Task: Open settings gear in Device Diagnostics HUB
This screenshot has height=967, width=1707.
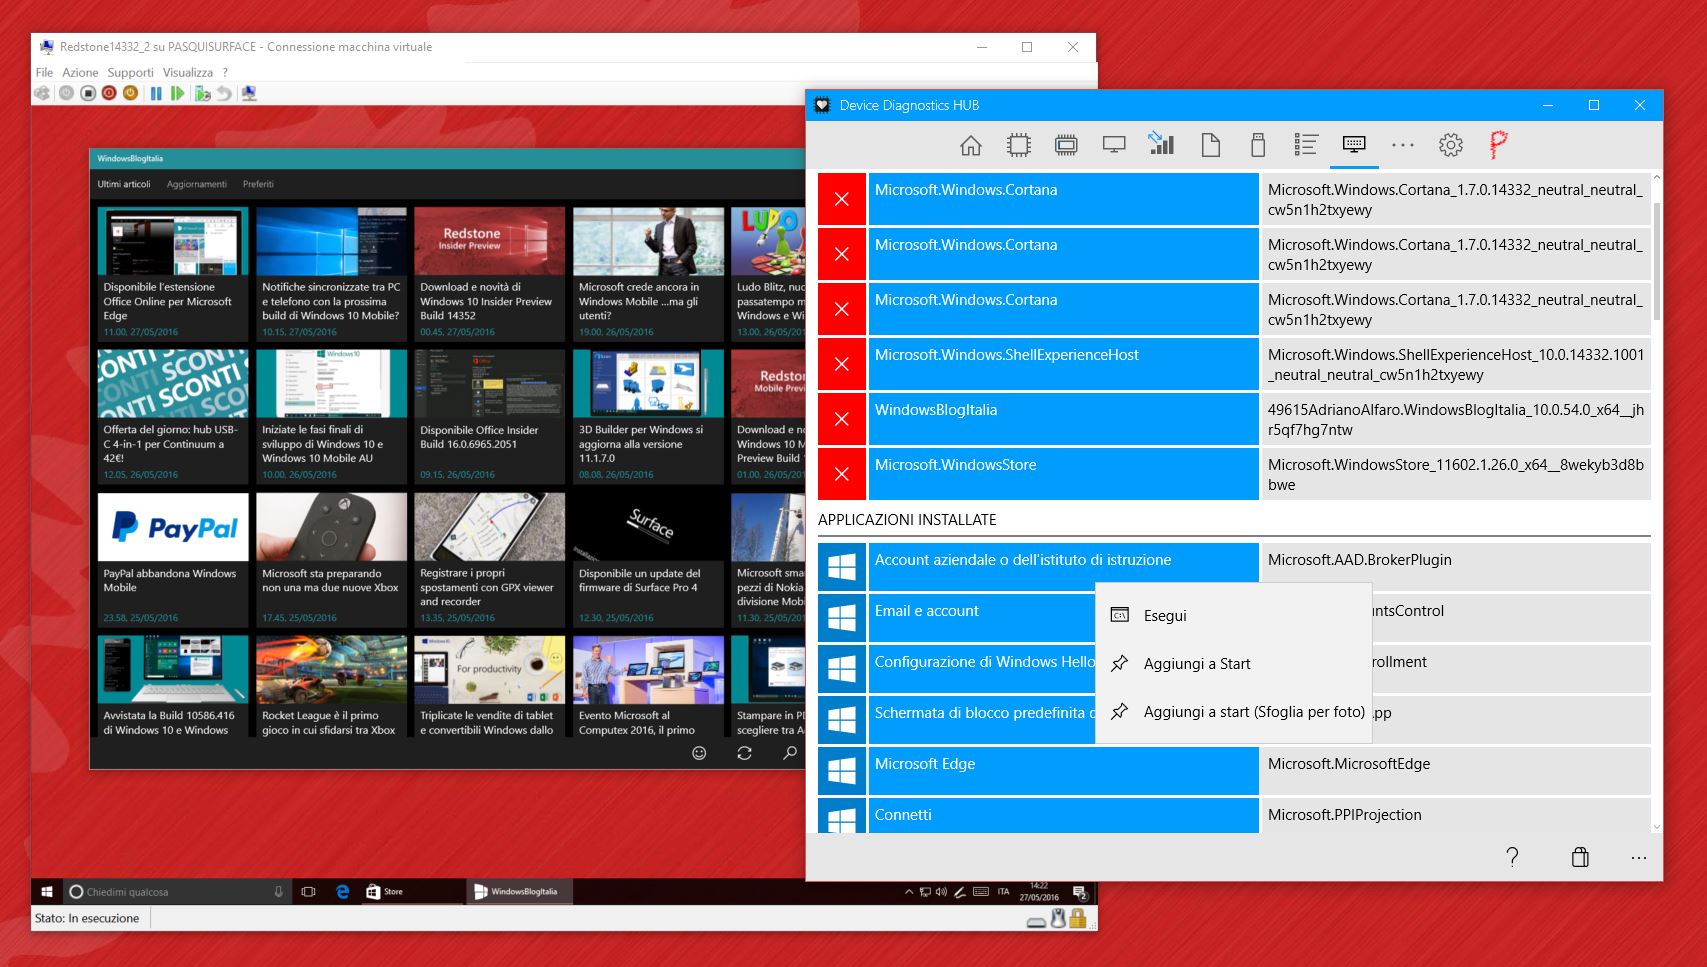Action: coord(1450,146)
